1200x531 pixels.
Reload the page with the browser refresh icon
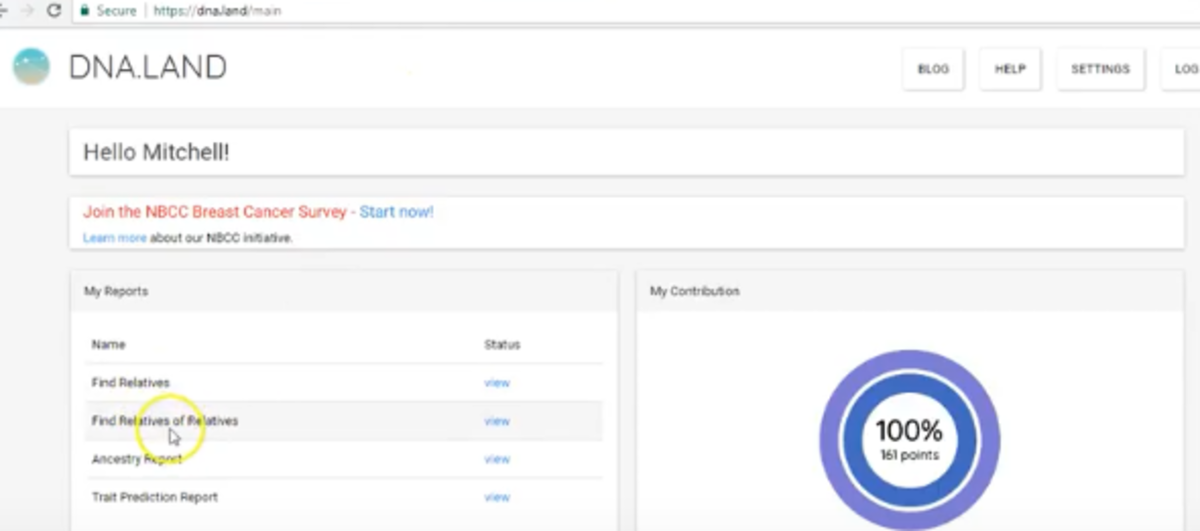(x=55, y=11)
